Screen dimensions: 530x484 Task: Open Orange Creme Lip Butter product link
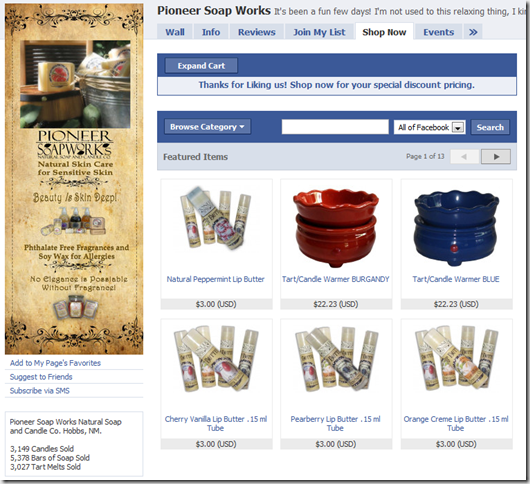pyautogui.click(x=456, y=424)
